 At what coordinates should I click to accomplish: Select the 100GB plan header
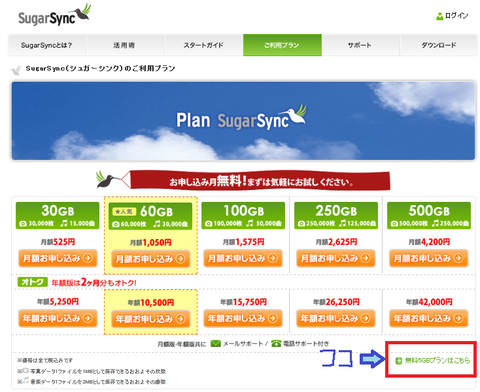(243, 215)
